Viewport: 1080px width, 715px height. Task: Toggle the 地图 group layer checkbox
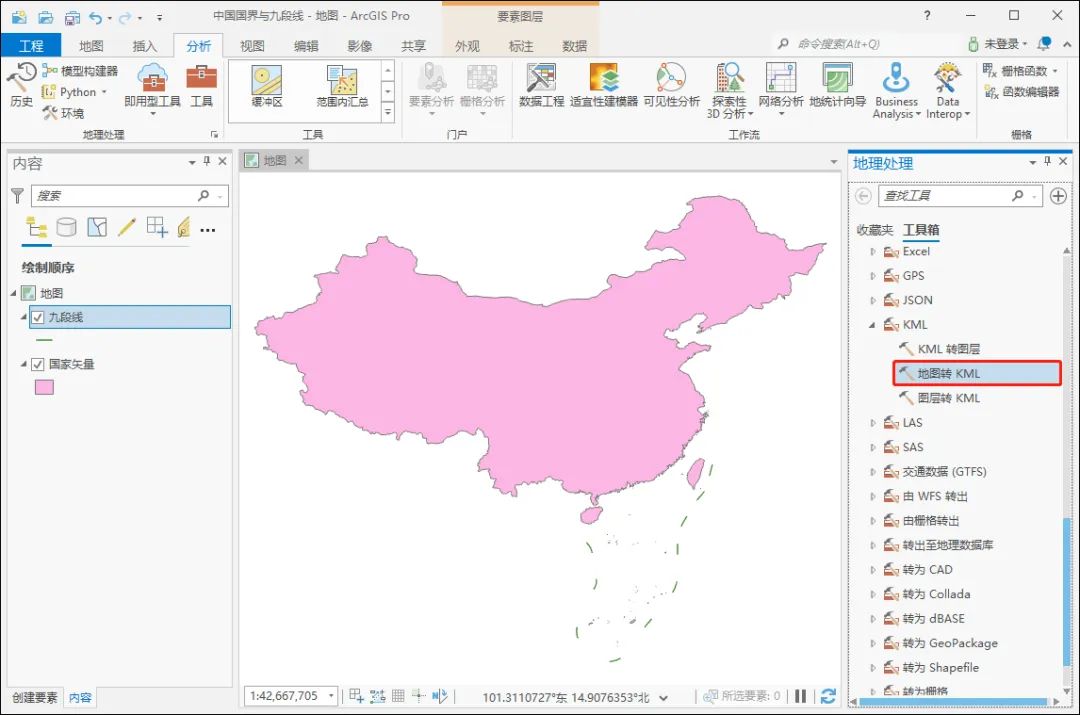click(27, 293)
